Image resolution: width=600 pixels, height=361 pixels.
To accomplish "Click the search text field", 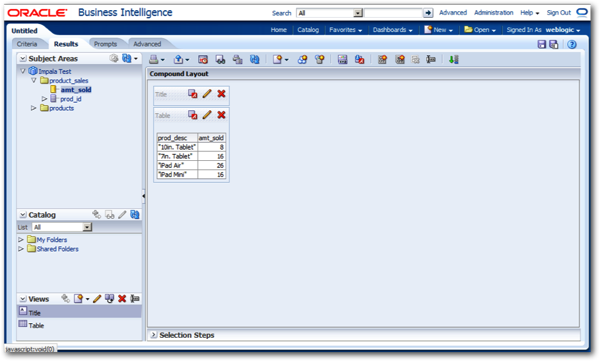I will point(393,13).
